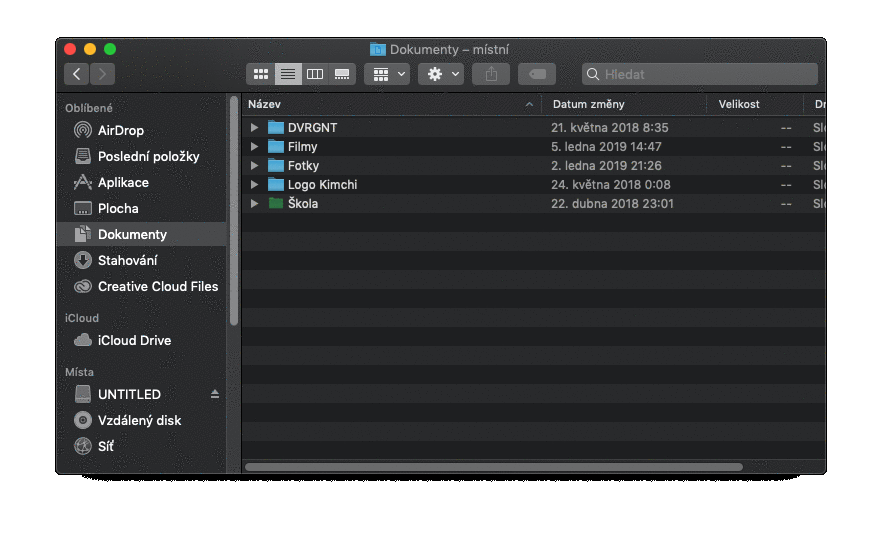Switch to column view
This screenshot has height=548, width=882.
click(x=315, y=74)
